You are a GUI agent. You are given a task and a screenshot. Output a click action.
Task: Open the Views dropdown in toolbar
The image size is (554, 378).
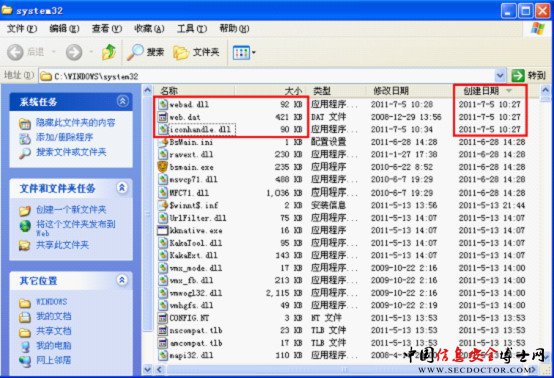(244, 53)
